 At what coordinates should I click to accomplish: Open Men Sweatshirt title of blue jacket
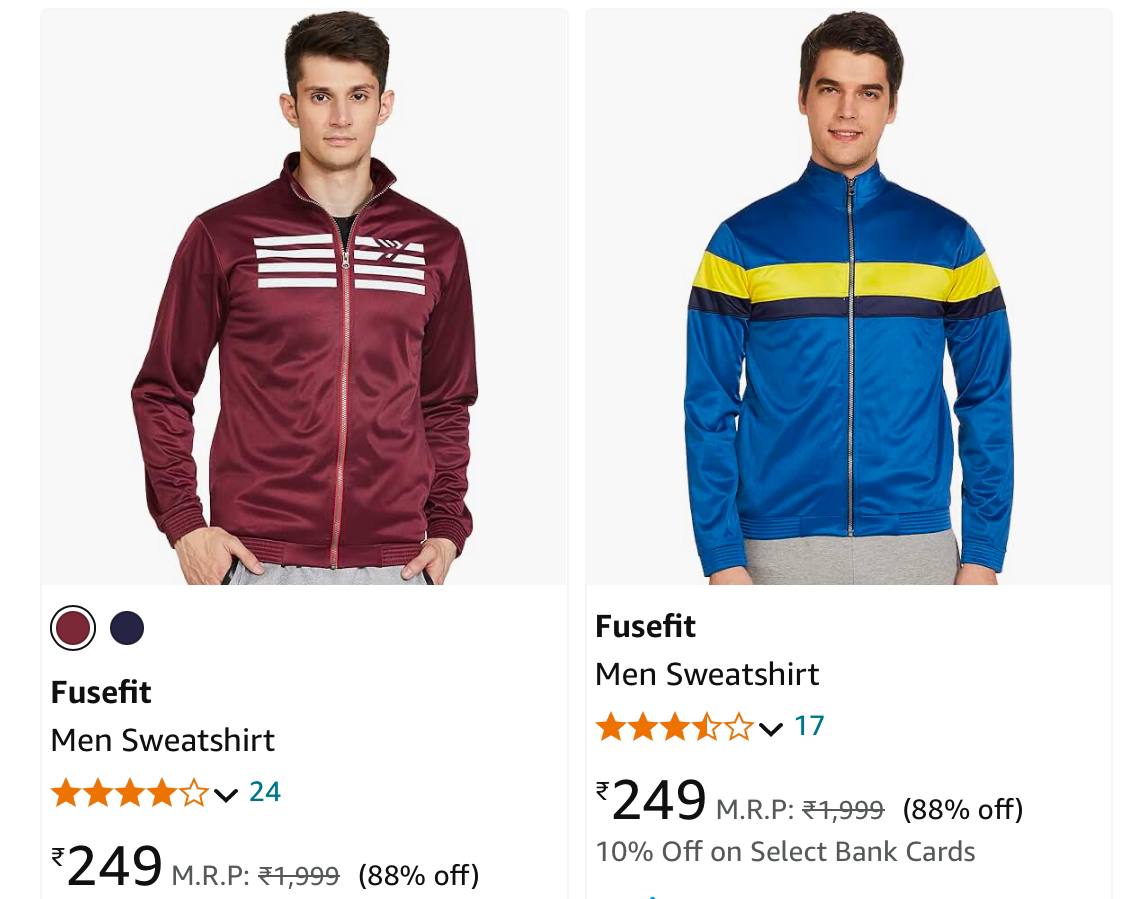tap(707, 674)
